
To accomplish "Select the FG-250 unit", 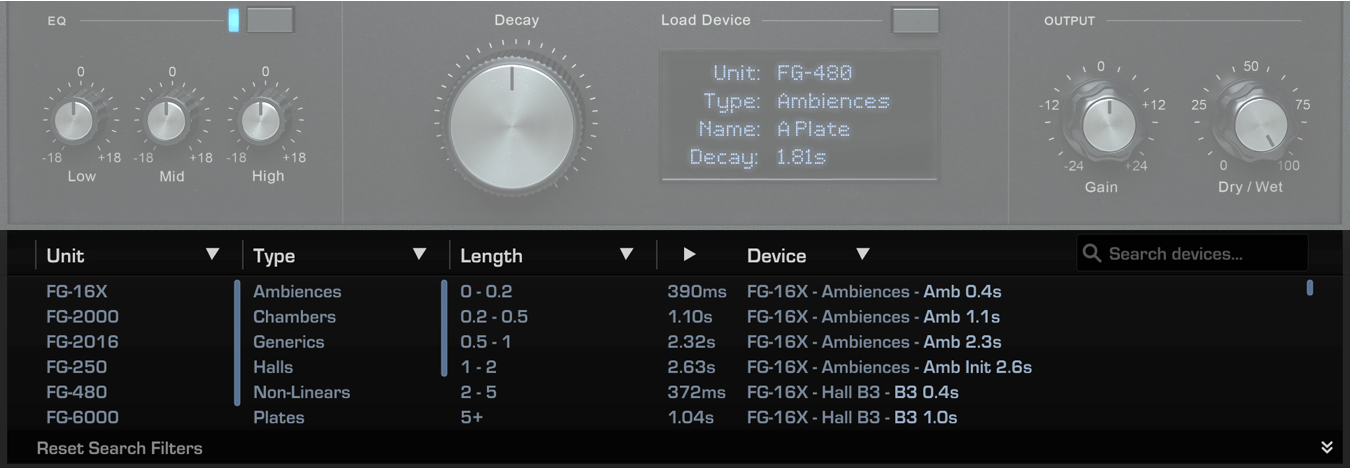I will point(76,367).
